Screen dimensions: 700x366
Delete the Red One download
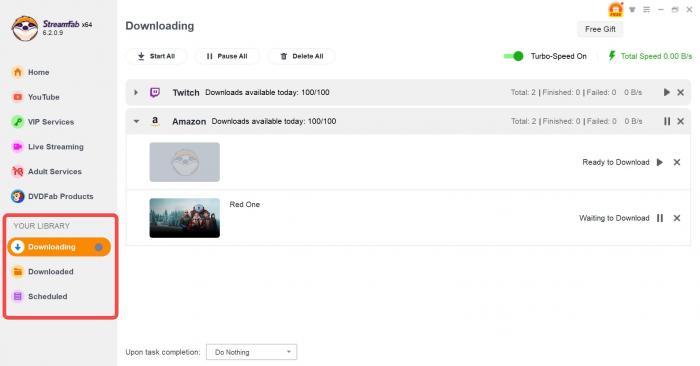click(x=677, y=218)
